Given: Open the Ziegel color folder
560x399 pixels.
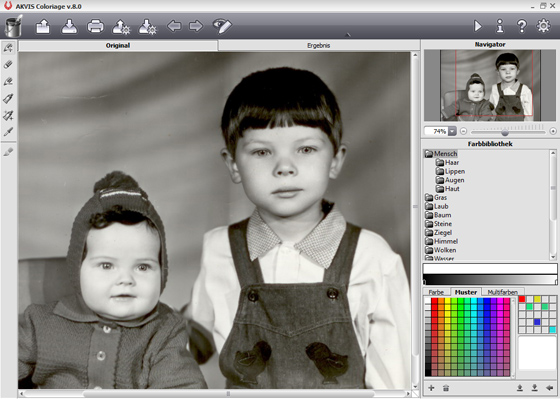Looking at the screenshot, I should (438, 233).
